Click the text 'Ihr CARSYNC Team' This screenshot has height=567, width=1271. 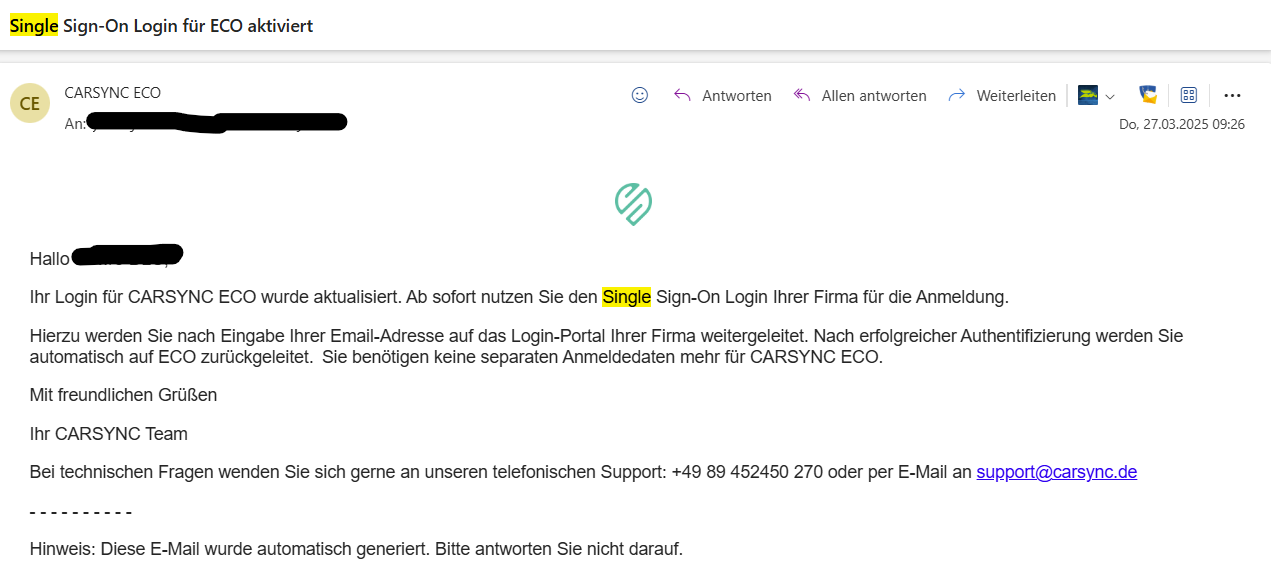tap(108, 433)
